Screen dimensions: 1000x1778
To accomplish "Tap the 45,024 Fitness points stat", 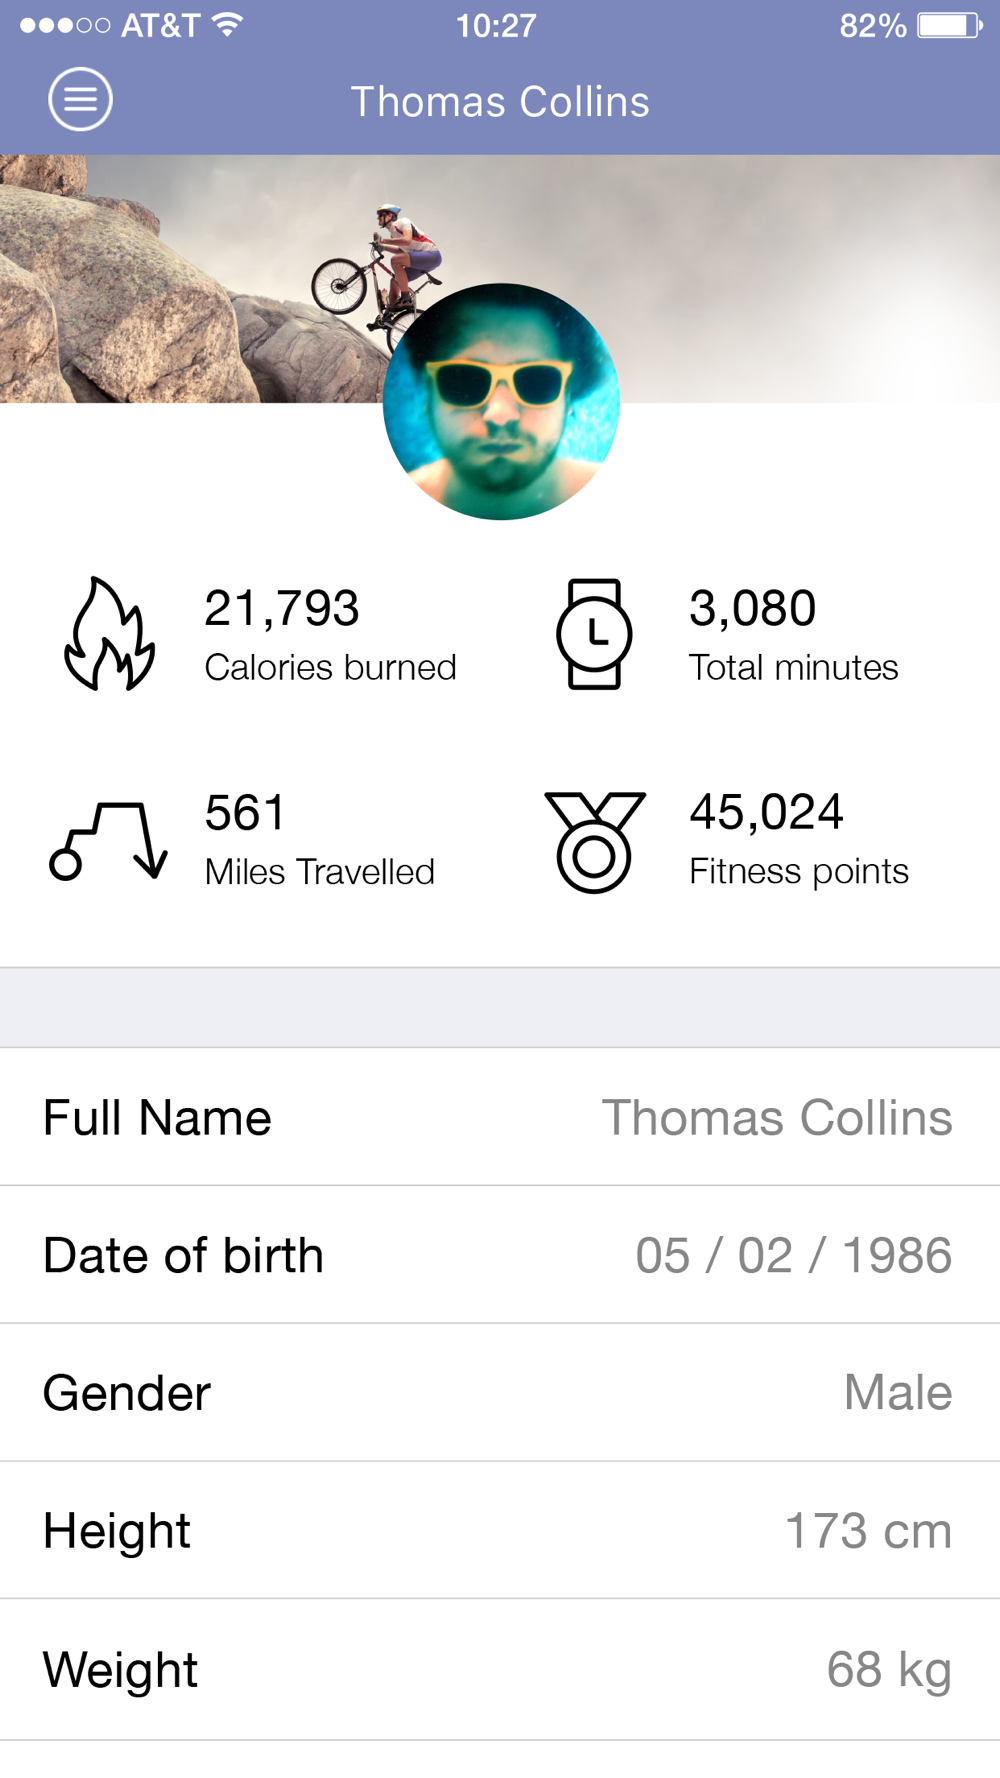I will pos(798,841).
